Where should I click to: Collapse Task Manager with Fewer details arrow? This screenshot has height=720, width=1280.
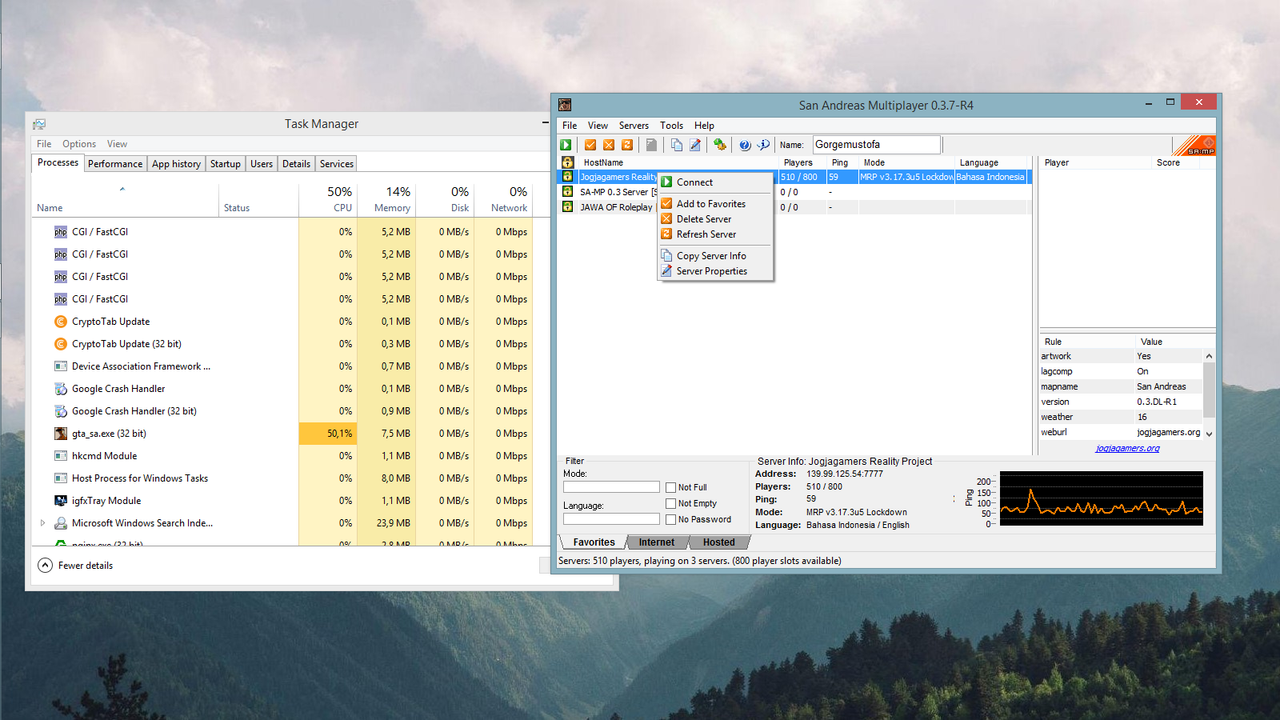pos(45,565)
